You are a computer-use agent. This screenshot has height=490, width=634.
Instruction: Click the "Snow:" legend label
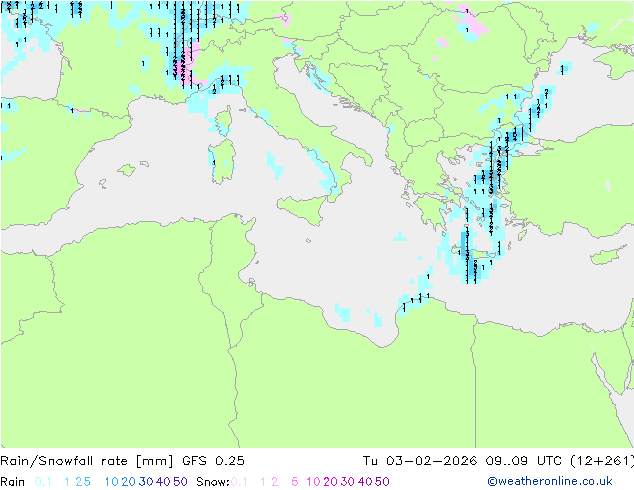click(x=213, y=482)
